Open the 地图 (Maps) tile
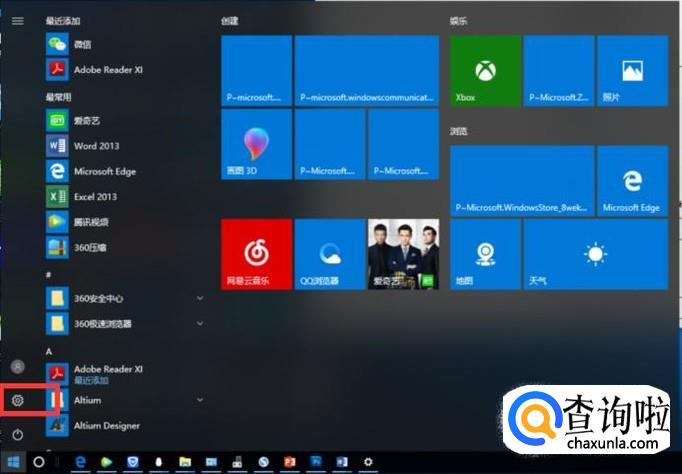Viewport: 682px width, 474px height. point(485,254)
